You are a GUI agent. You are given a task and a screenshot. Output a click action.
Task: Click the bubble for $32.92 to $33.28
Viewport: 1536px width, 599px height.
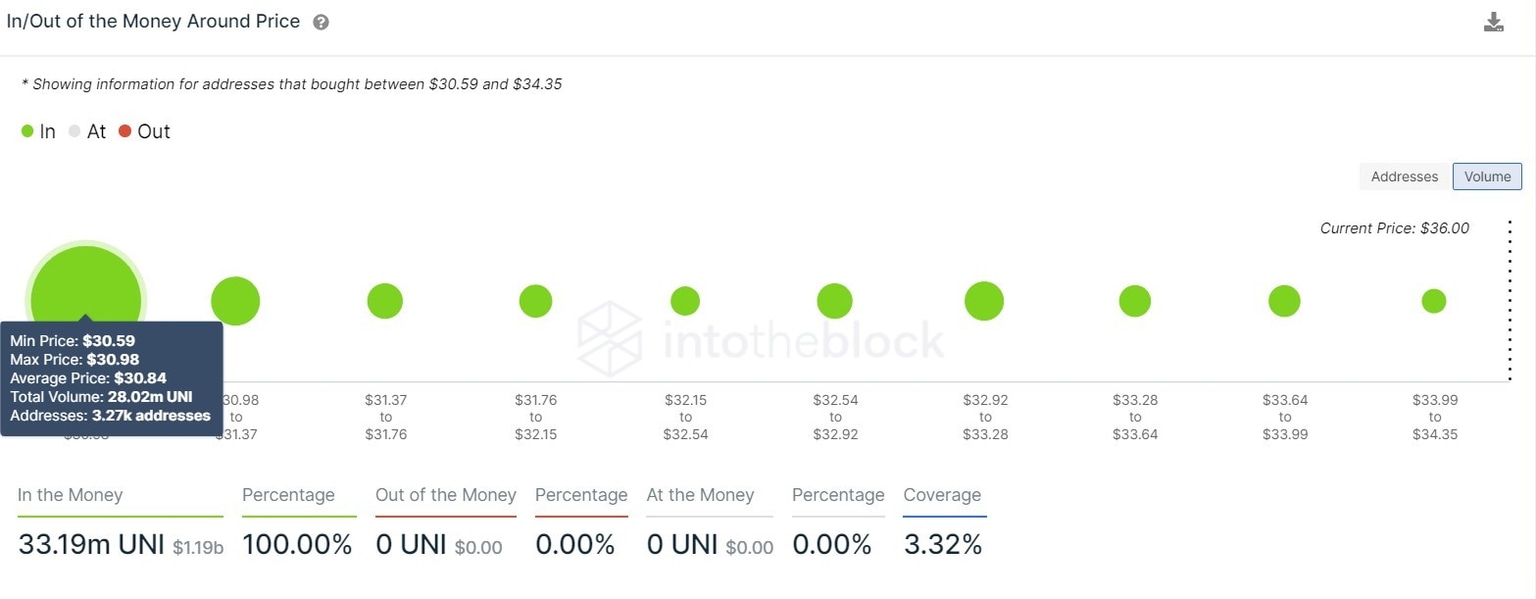tap(984, 301)
